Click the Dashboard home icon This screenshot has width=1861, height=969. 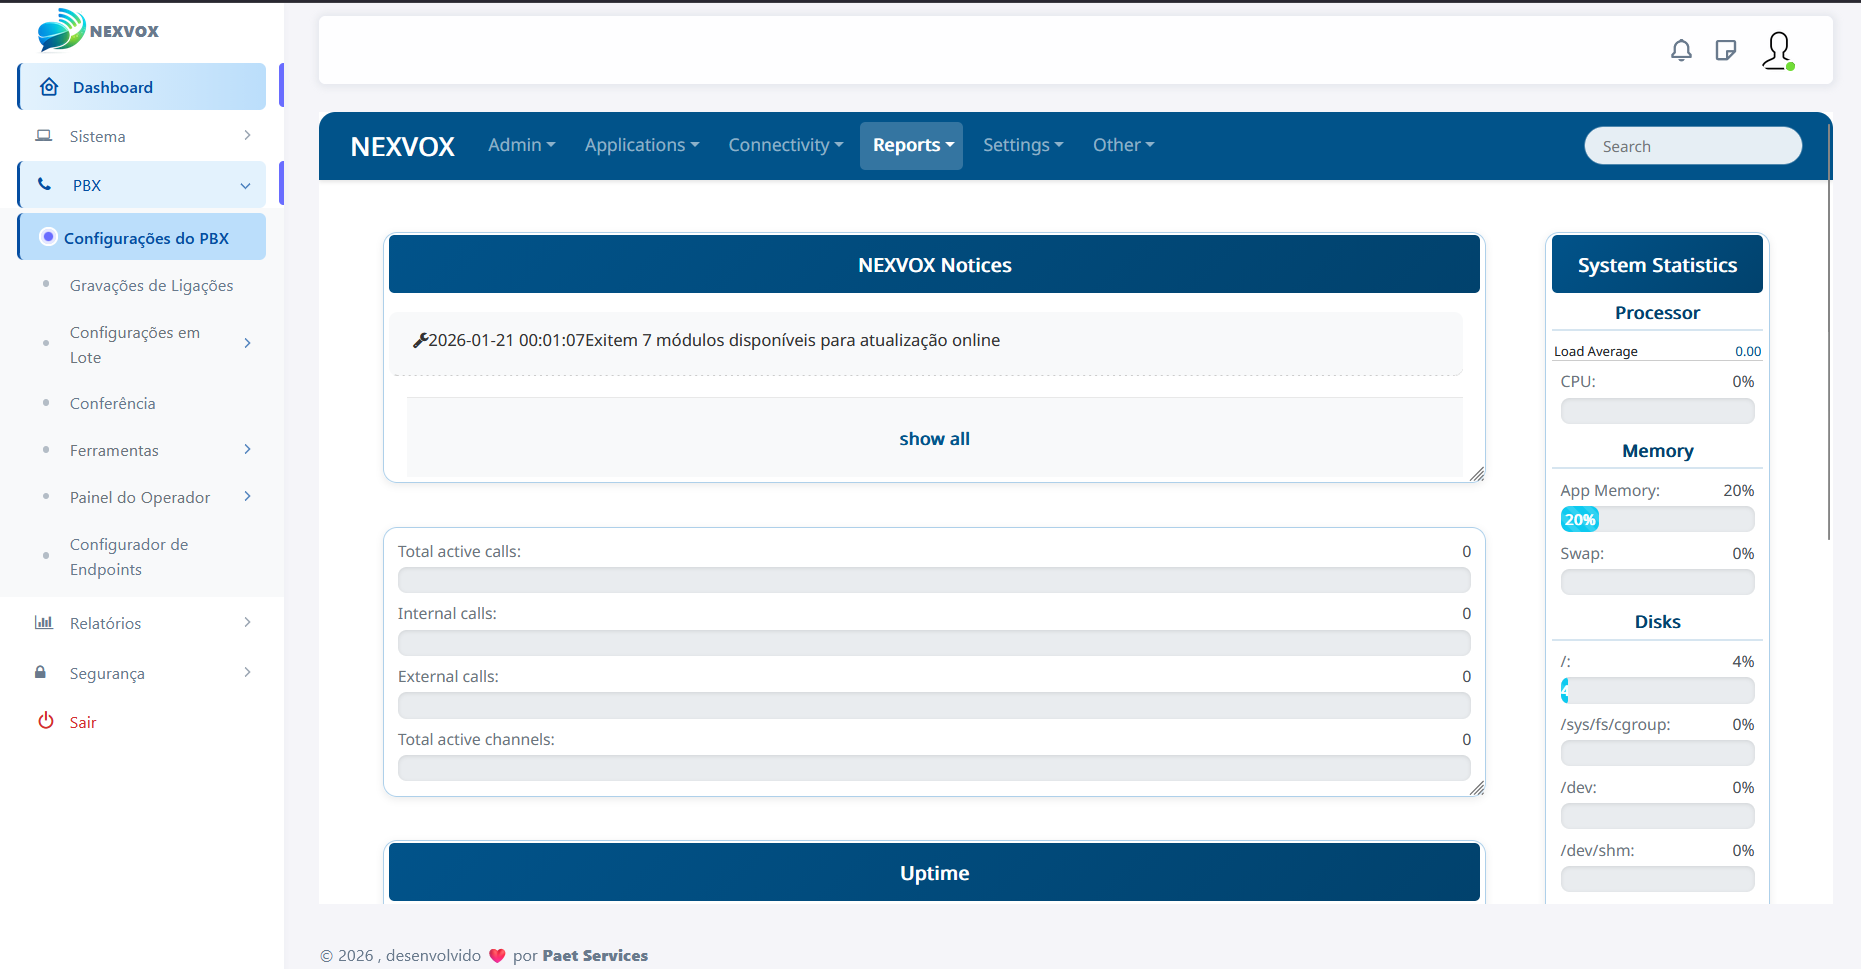click(49, 87)
